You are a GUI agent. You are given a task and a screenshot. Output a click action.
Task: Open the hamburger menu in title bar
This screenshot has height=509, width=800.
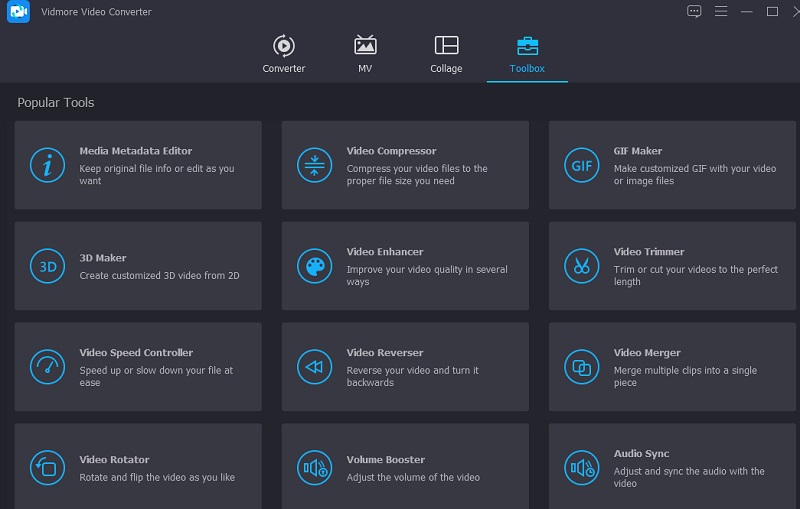coord(720,11)
